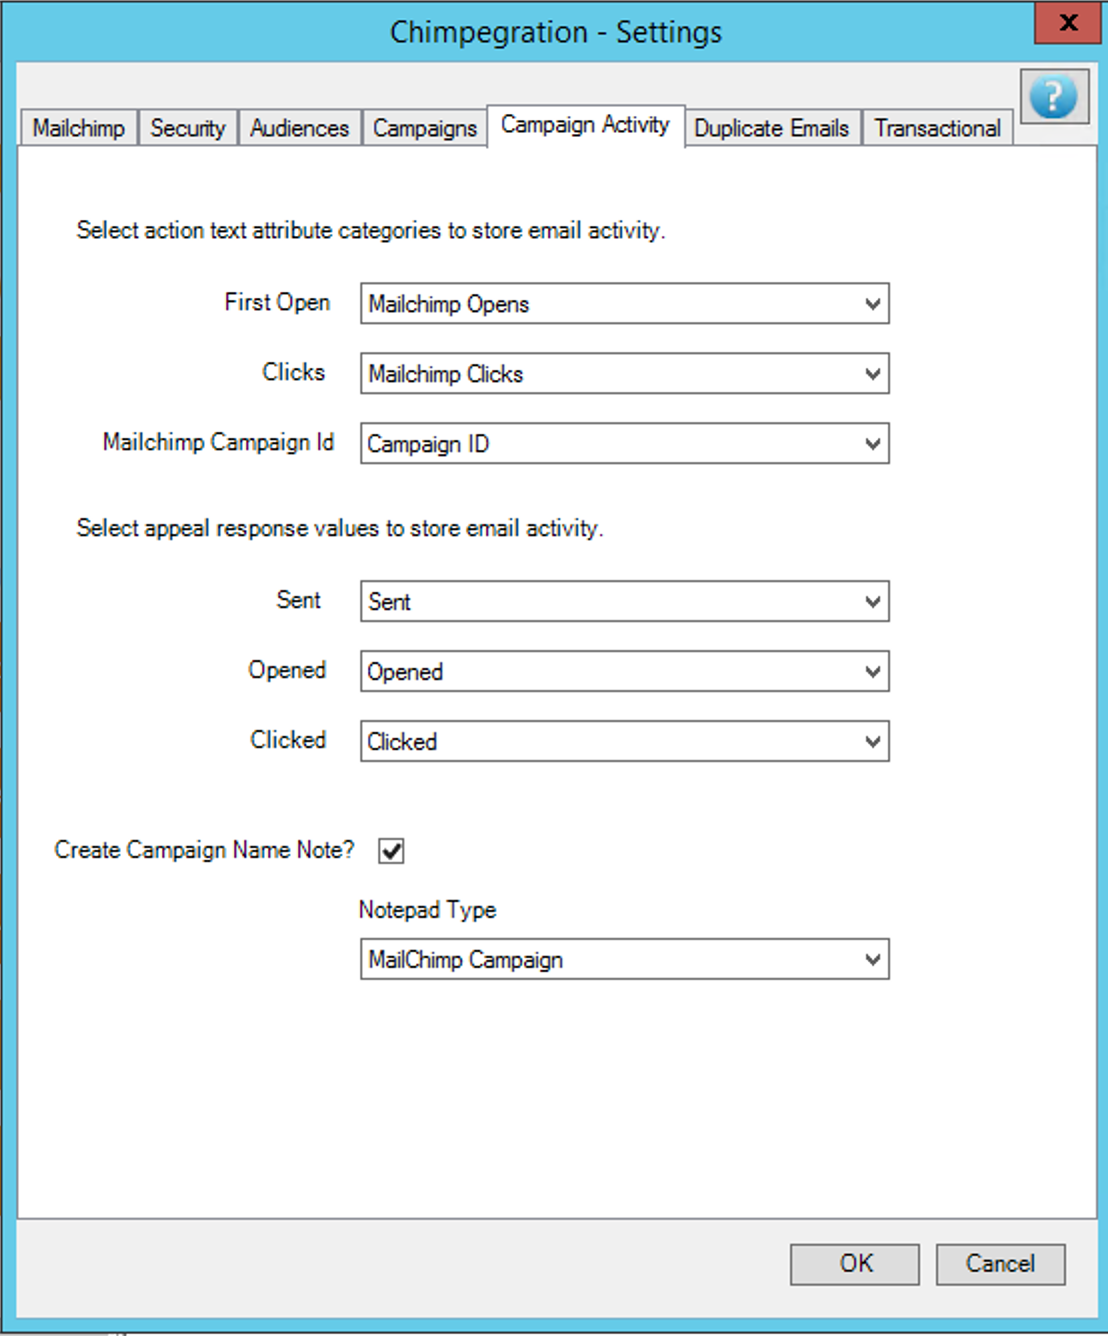Open the Clicks category dropdown
The width and height of the screenshot is (1108, 1336).
point(625,374)
